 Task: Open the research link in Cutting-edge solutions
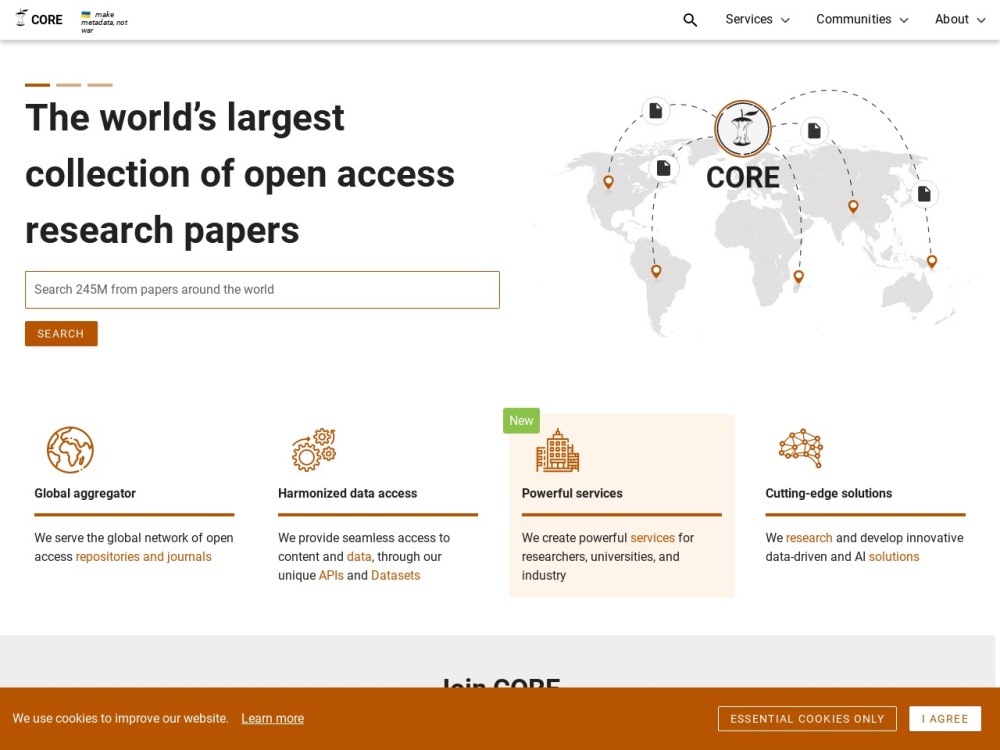coord(809,538)
